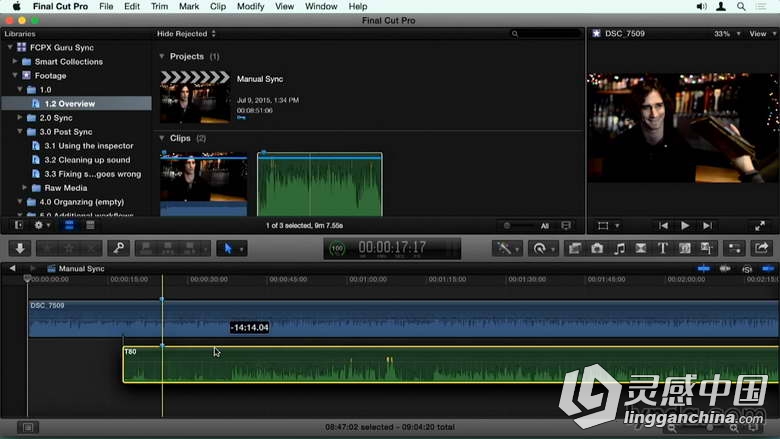Click the clip appearance icon in browser
The width and height of the screenshot is (780, 439).
(x=566, y=226)
